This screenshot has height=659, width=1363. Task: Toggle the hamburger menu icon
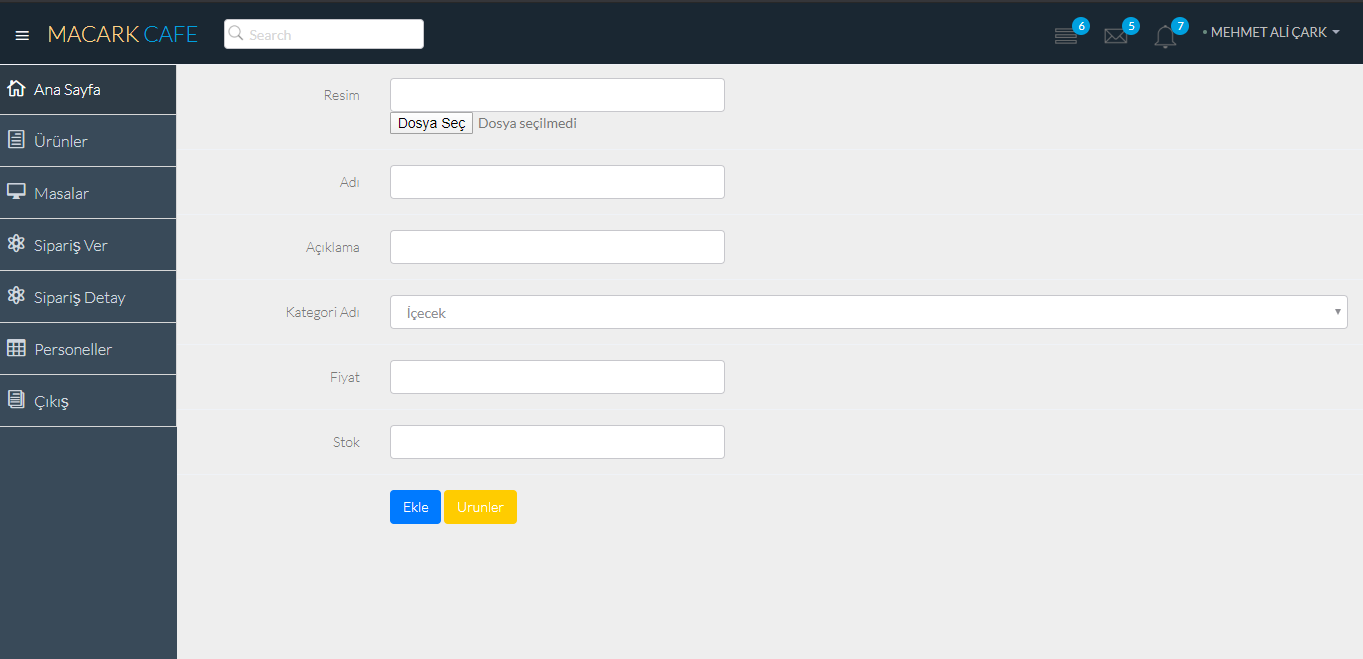point(22,35)
